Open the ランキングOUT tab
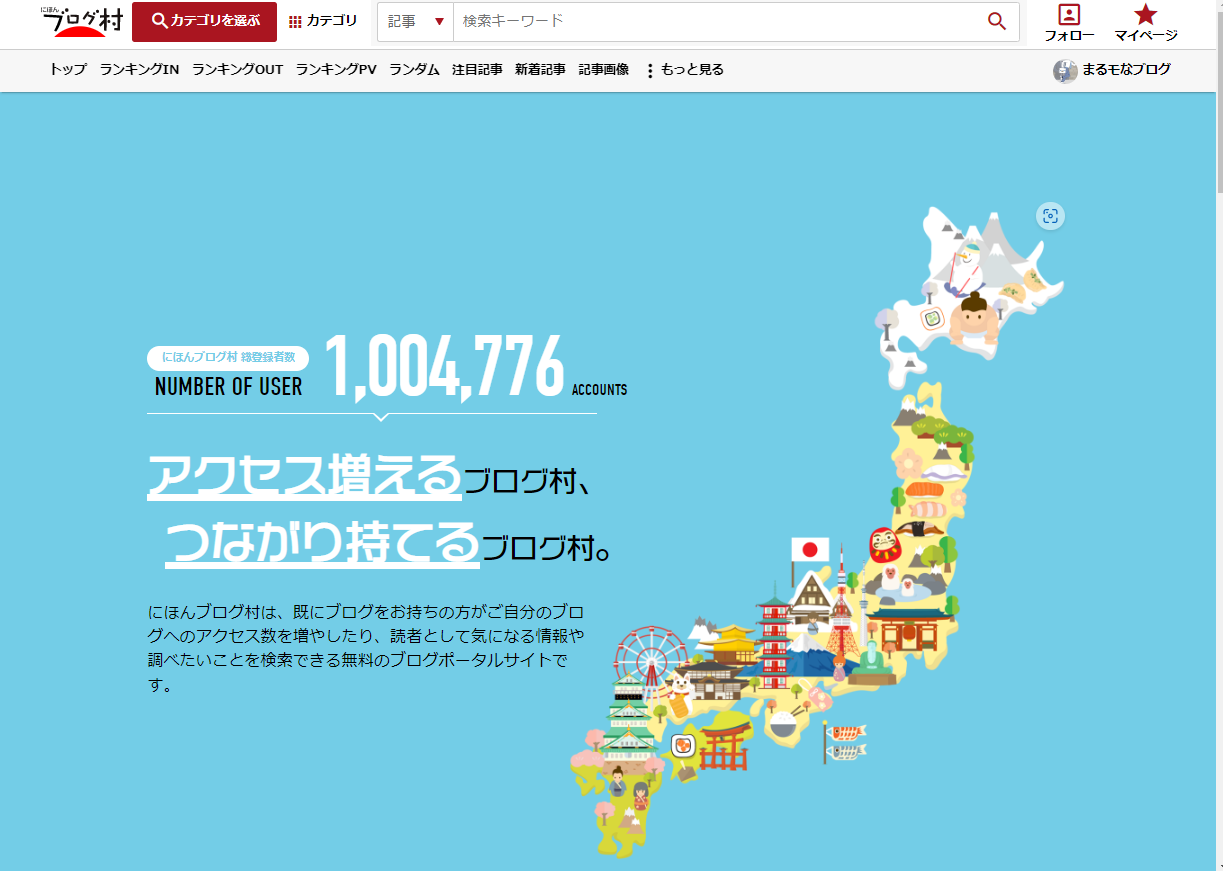This screenshot has height=871, width=1223. [x=238, y=70]
